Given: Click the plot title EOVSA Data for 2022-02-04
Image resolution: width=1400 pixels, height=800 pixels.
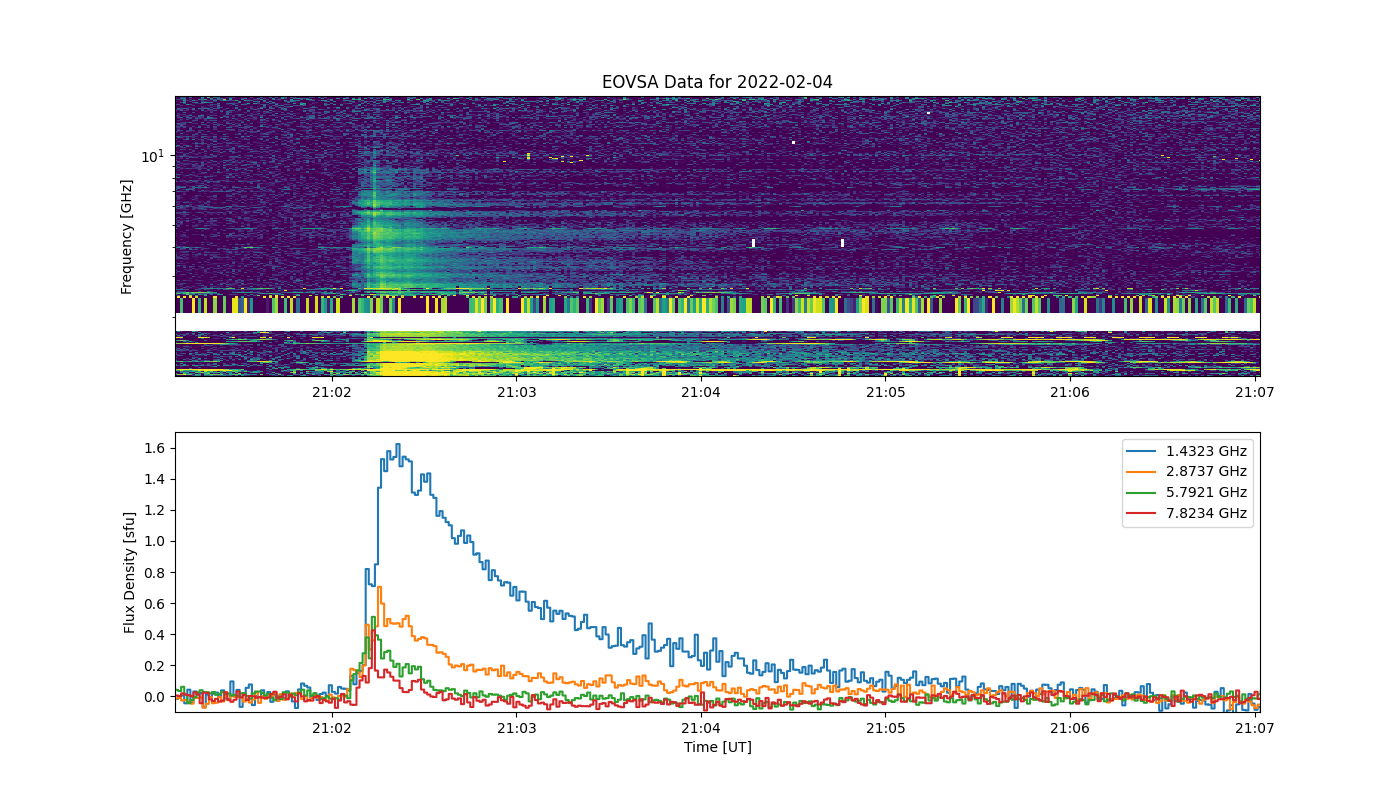Looking at the screenshot, I should click(x=717, y=82).
